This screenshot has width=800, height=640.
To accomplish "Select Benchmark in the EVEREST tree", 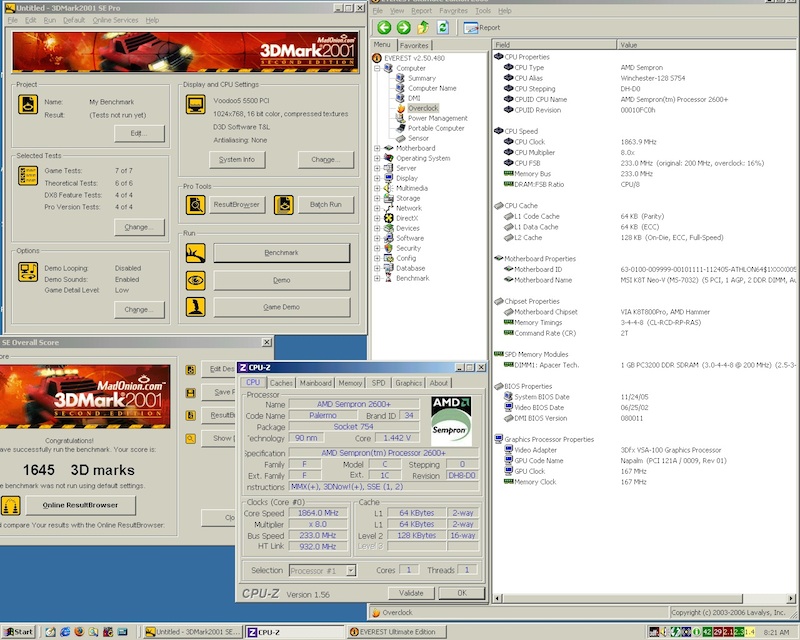I will pyautogui.click(x=413, y=279).
